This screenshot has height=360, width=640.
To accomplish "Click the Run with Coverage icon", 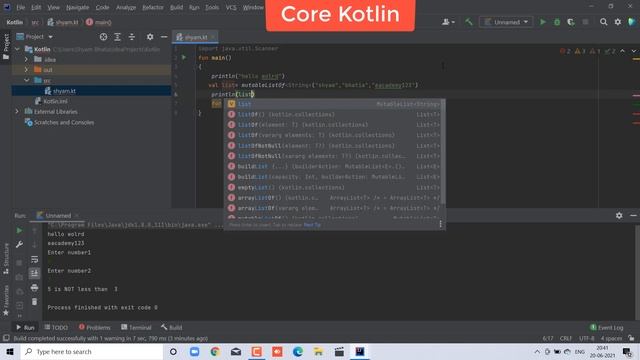I will pos(571,22).
